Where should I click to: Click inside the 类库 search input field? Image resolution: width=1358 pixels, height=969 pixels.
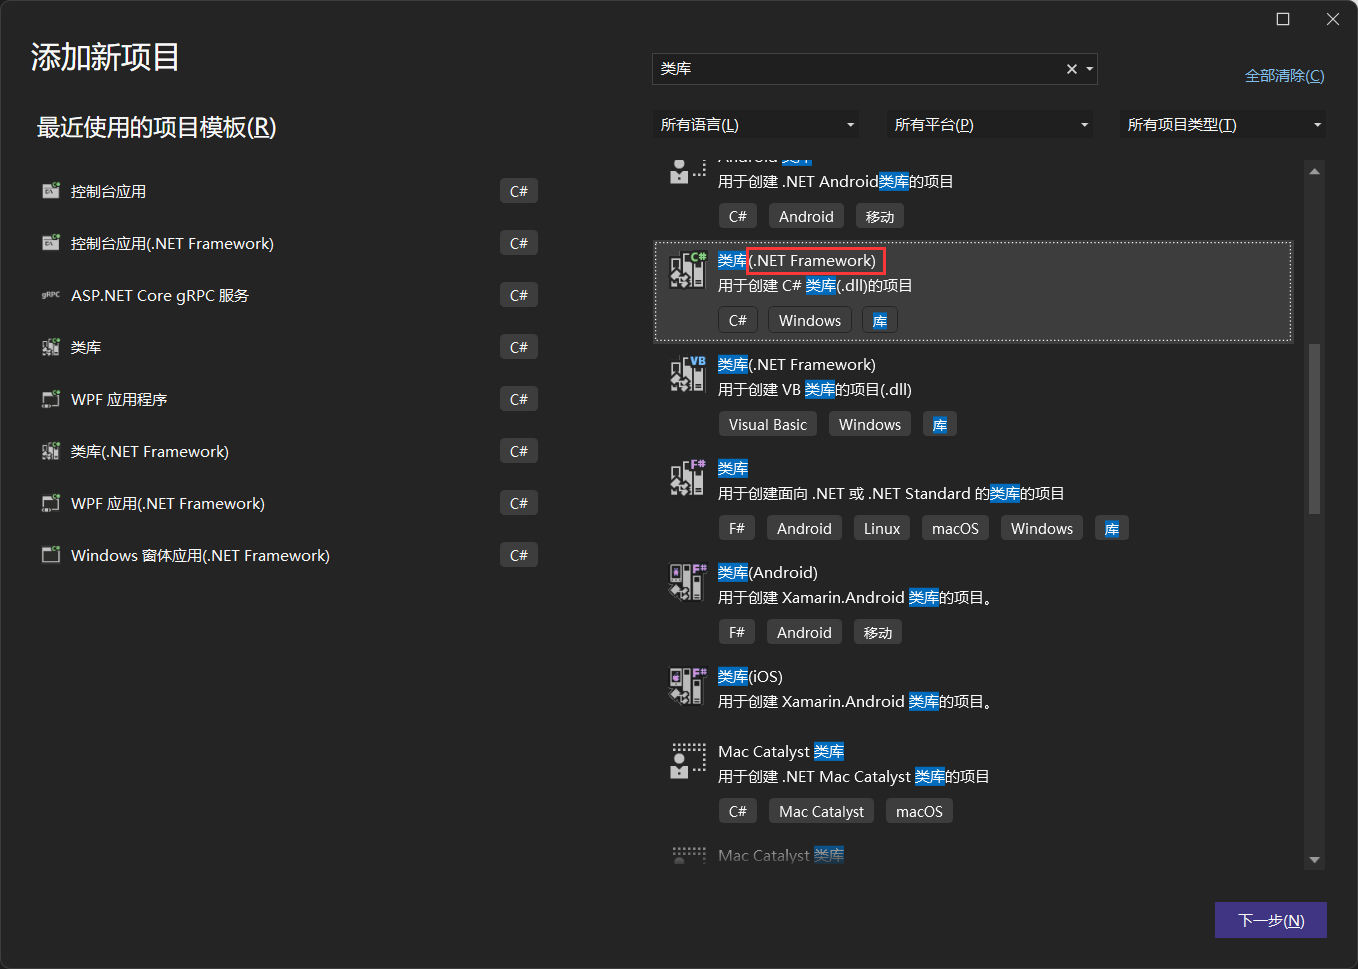855,69
